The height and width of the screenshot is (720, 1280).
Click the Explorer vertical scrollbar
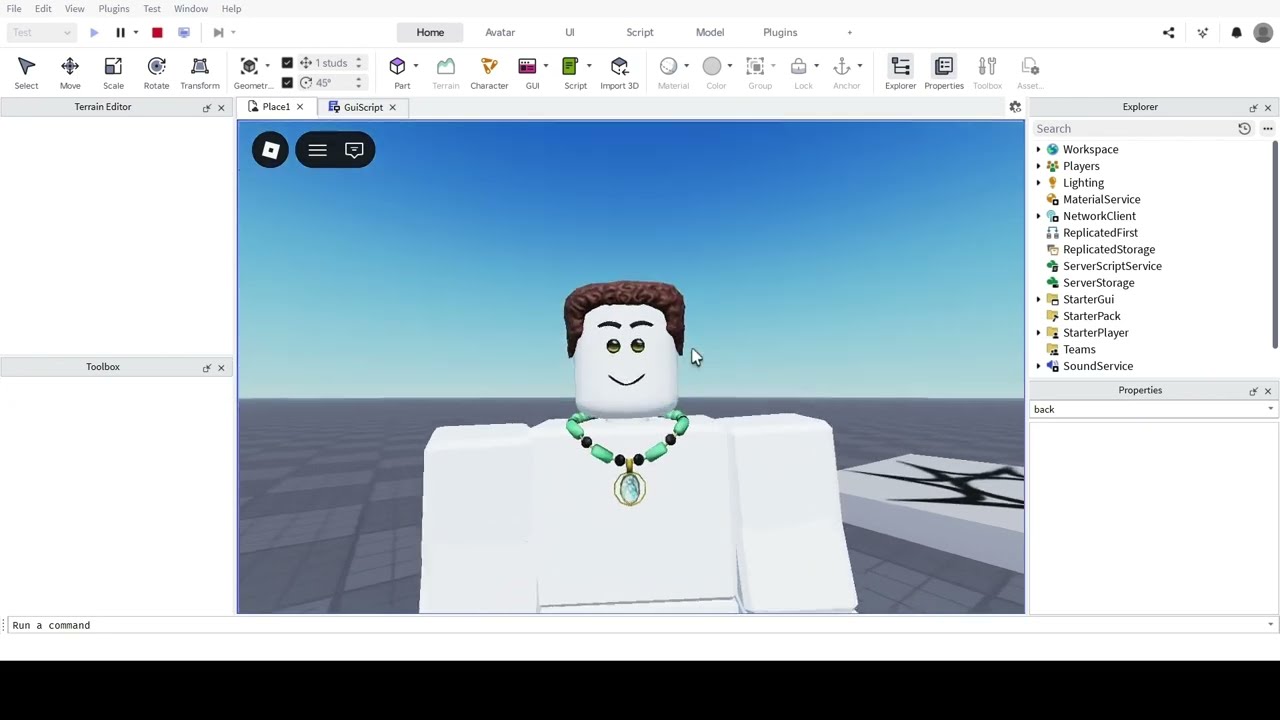point(1276,245)
